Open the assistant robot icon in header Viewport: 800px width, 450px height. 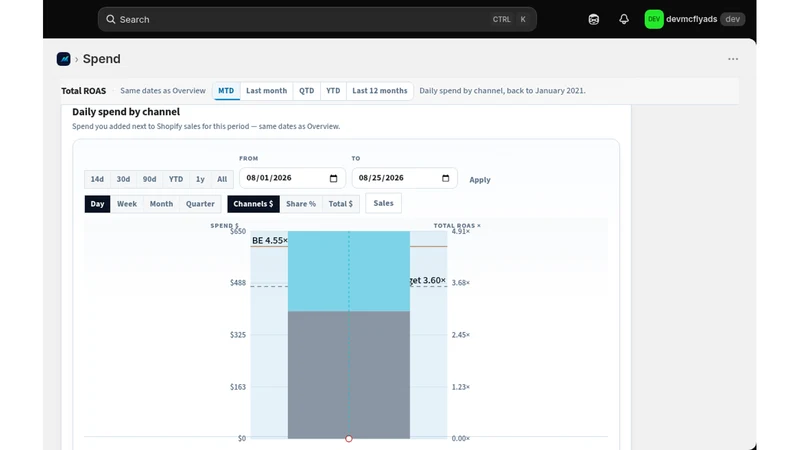point(593,19)
